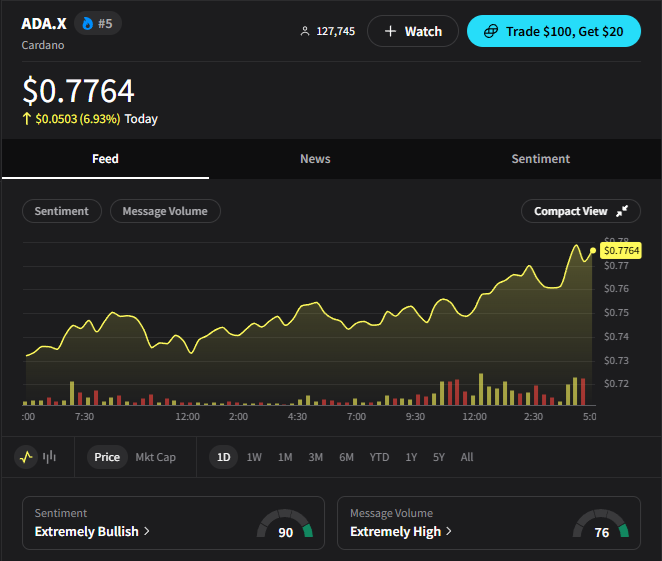Select the 6M time range
The width and height of the screenshot is (662, 561).
point(346,457)
